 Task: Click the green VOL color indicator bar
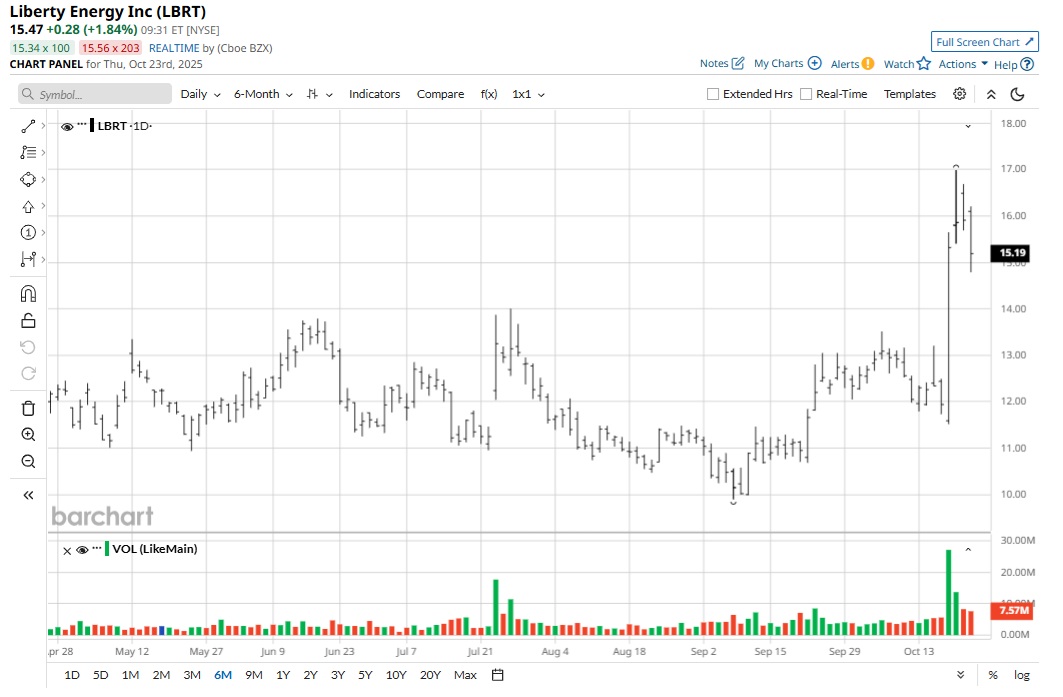(106, 549)
